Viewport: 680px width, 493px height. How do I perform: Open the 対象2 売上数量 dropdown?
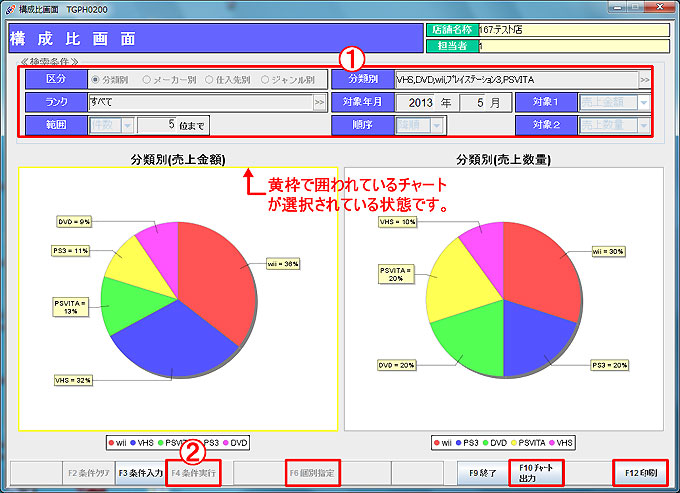coord(644,125)
